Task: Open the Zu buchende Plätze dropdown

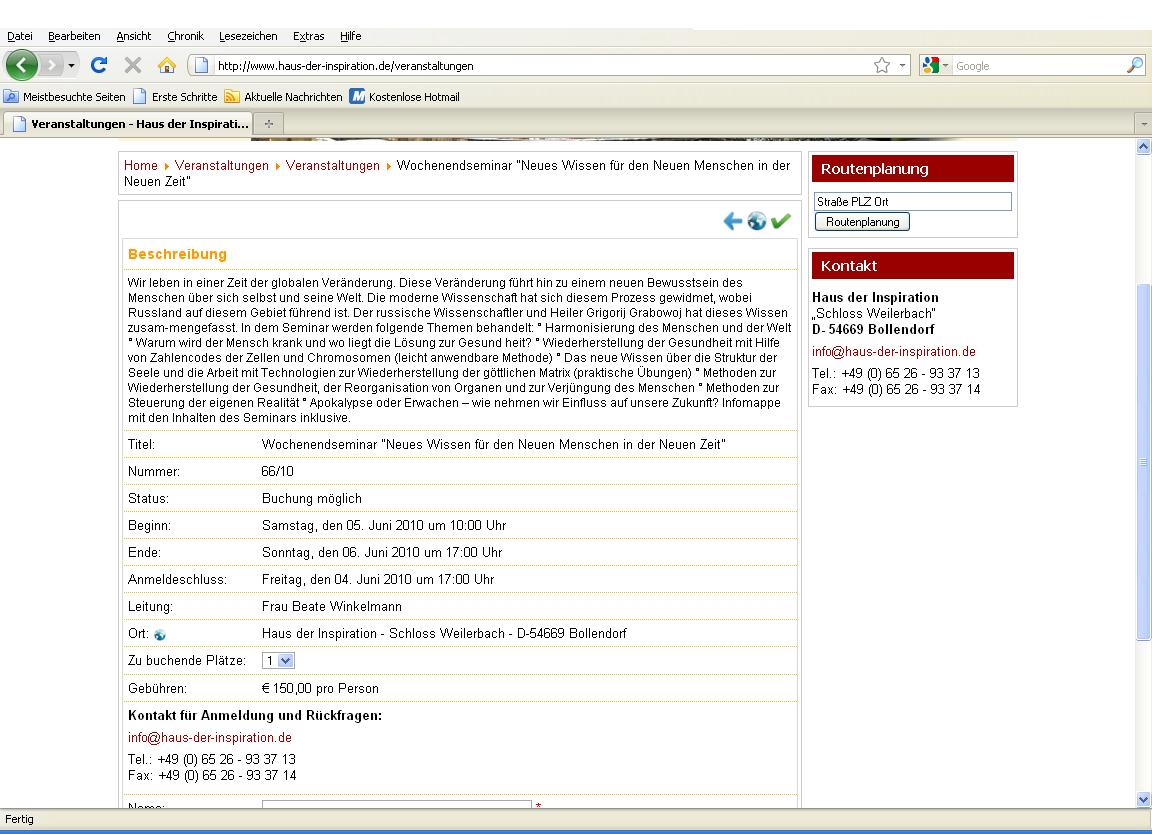Action: click(x=278, y=661)
